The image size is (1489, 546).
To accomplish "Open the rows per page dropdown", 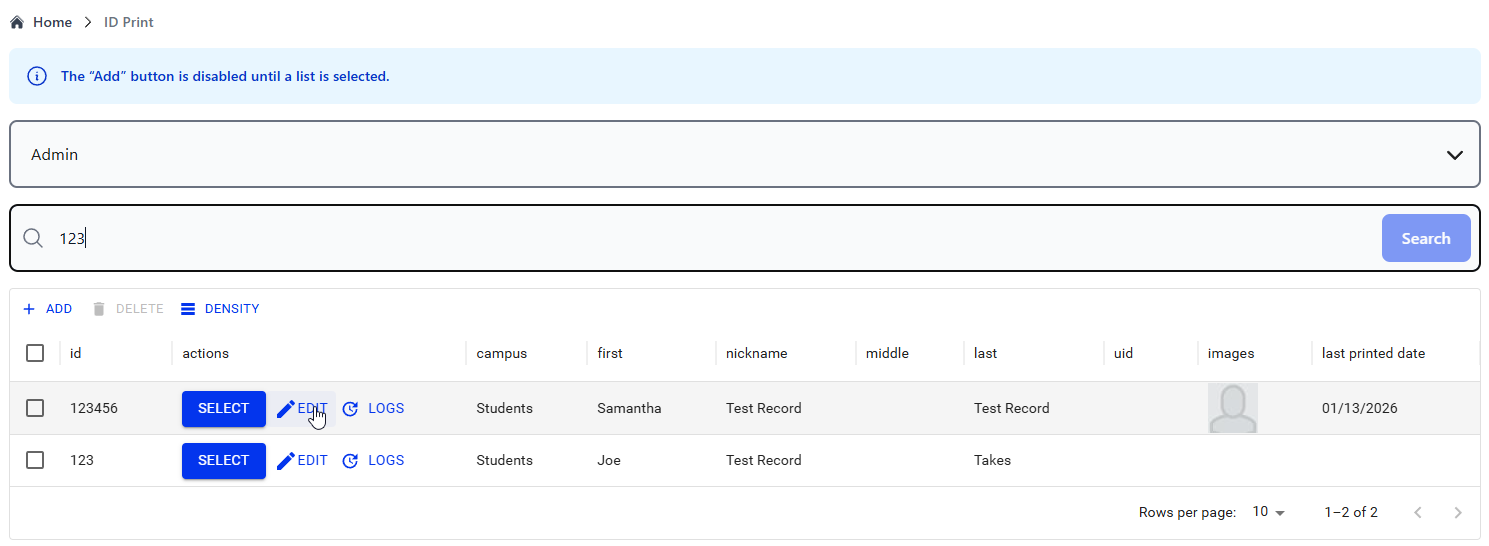I will click(1270, 512).
